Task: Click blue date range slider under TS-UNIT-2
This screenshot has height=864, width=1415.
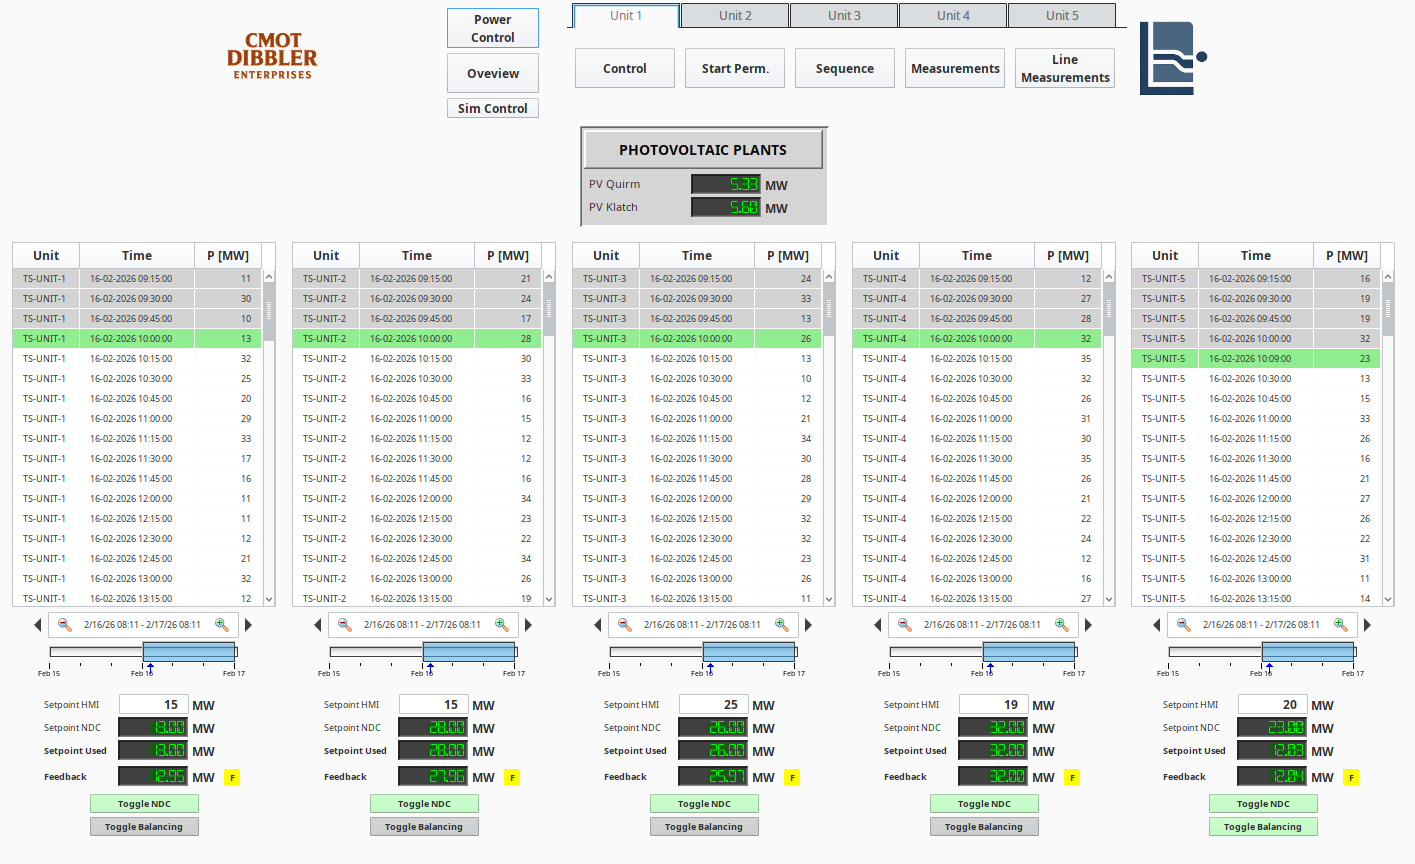Action: (469, 652)
